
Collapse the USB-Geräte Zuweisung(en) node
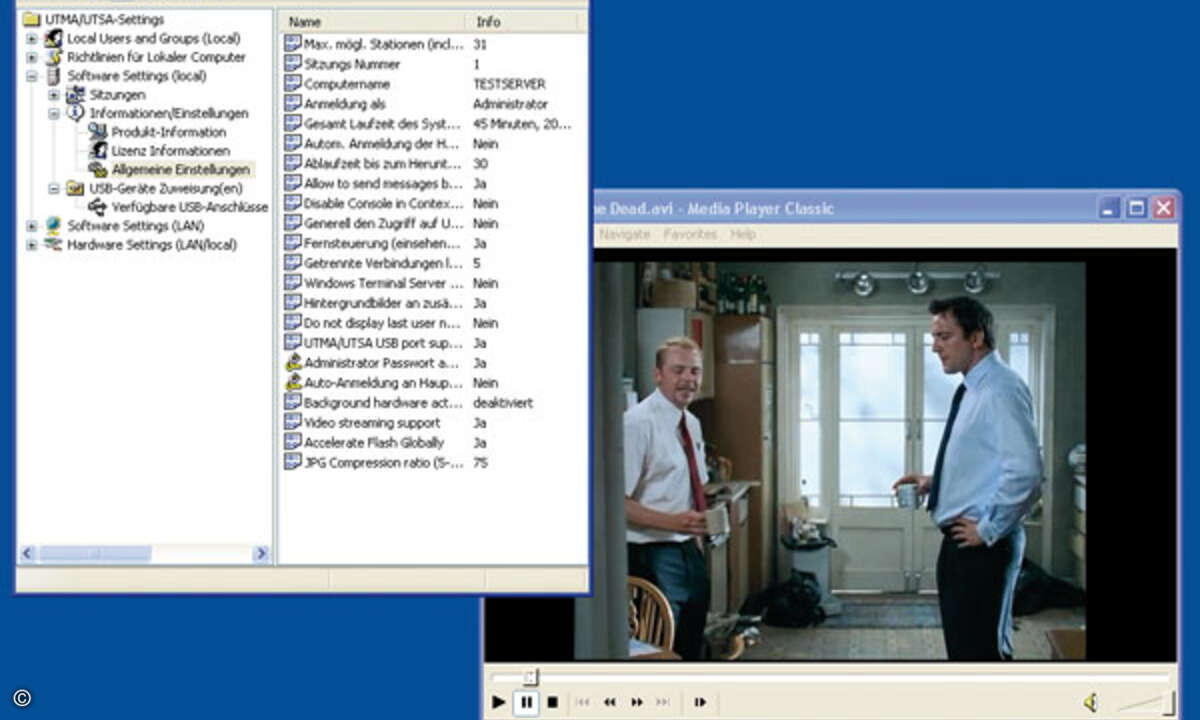coord(54,189)
